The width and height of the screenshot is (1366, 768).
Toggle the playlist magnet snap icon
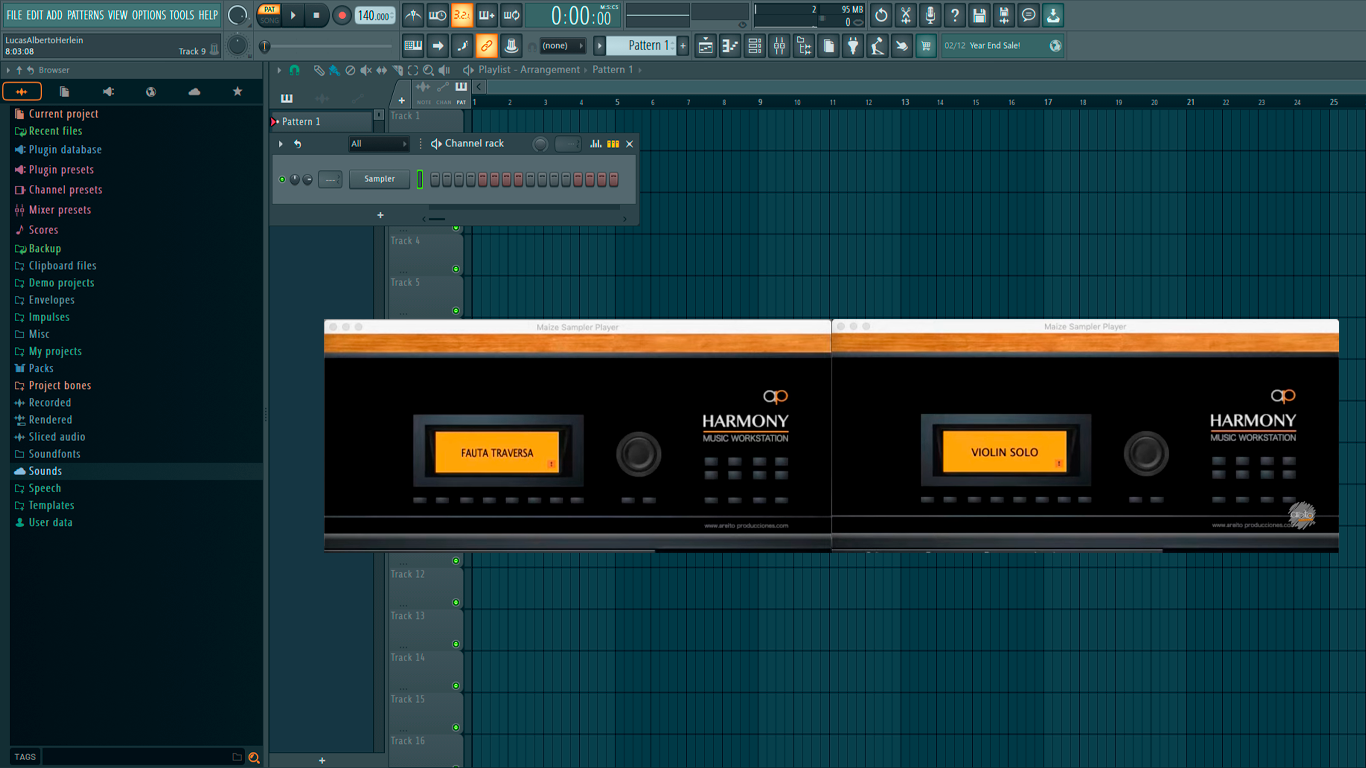(294, 70)
